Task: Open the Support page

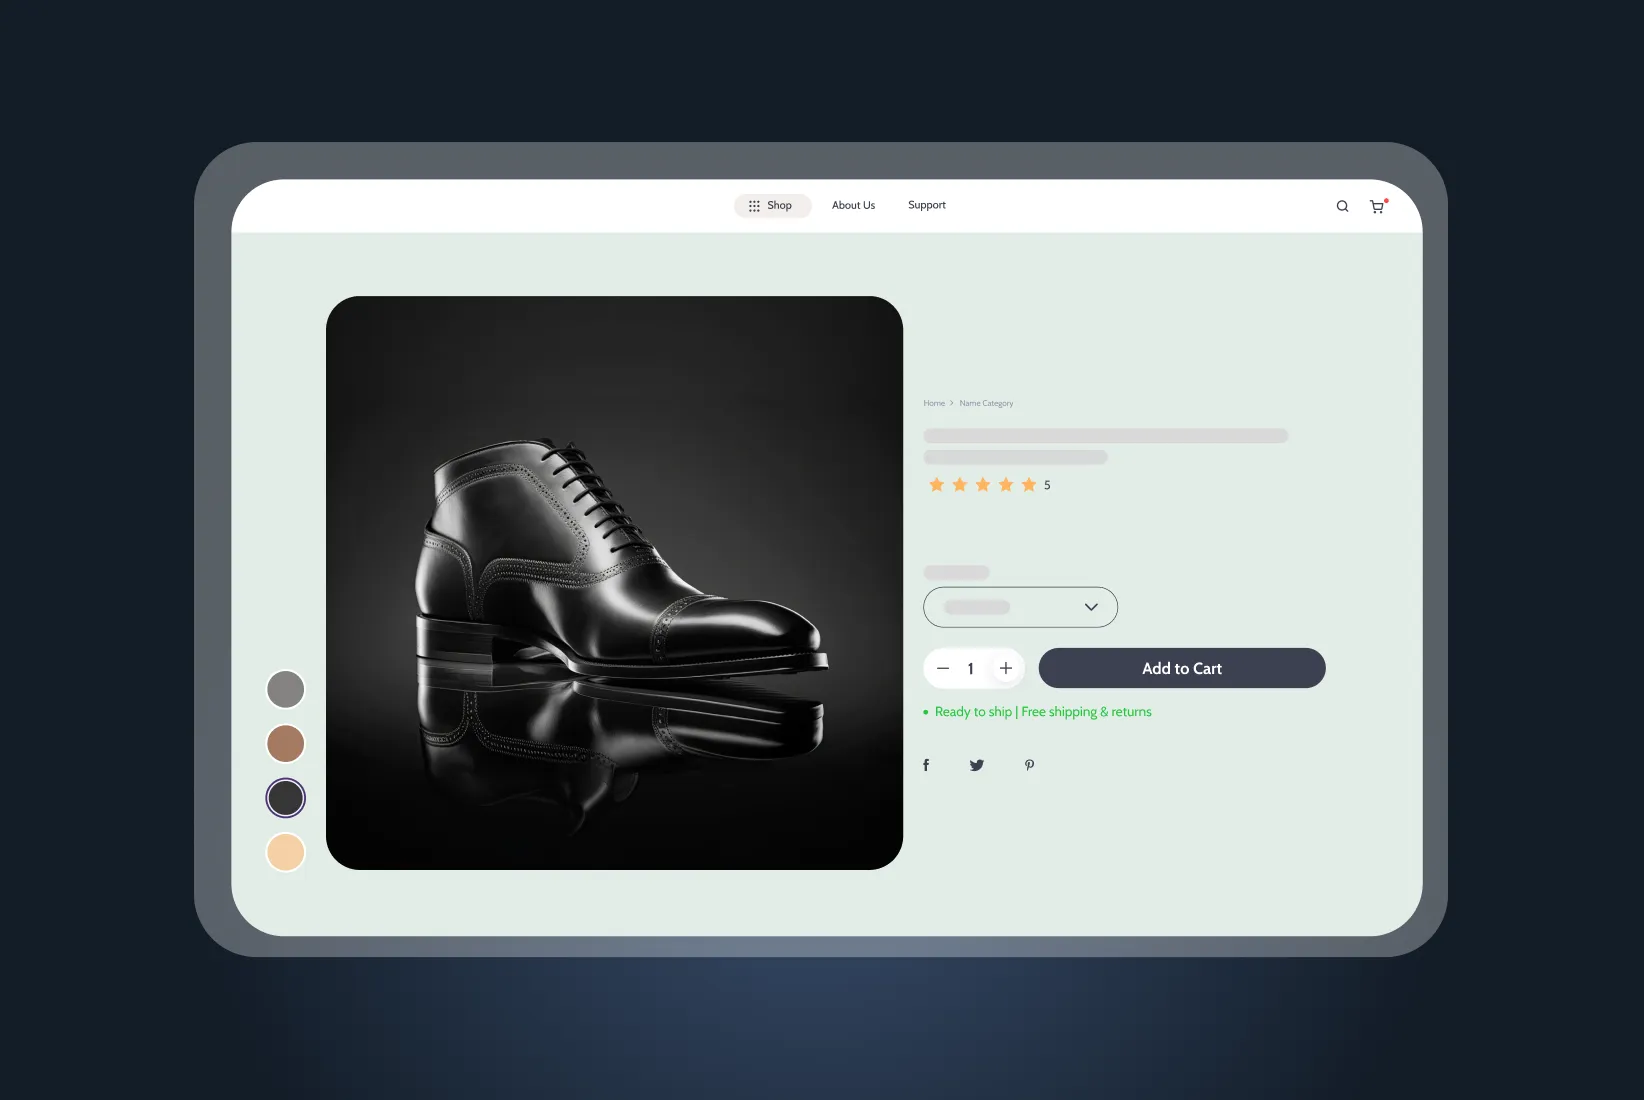Action: (926, 205)
